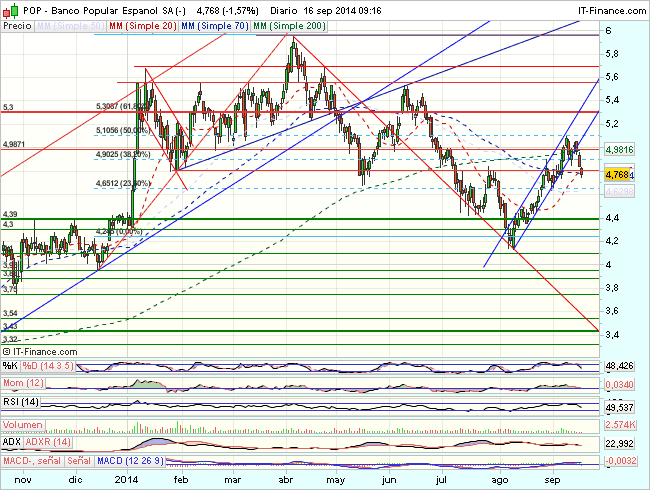Select the RSI (14) indicator label
The image size is (650, 490).
point(21,402)
